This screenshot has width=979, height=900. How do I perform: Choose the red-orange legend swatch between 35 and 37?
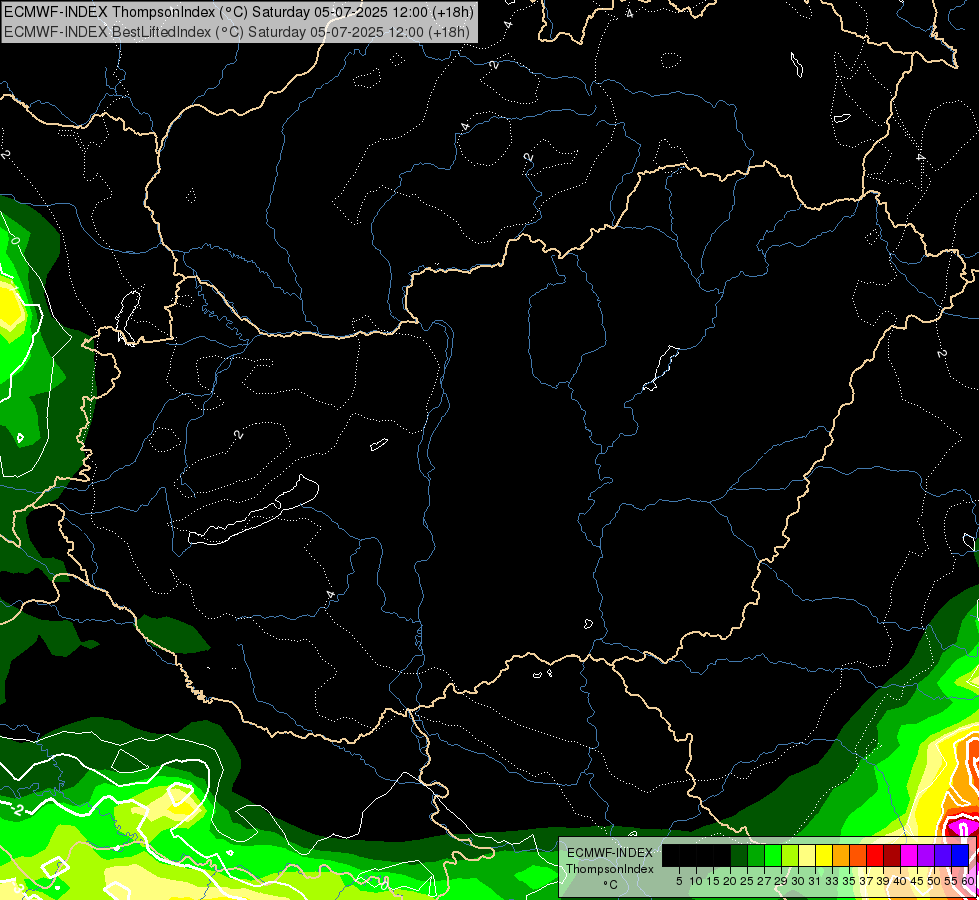coord(858,855)
